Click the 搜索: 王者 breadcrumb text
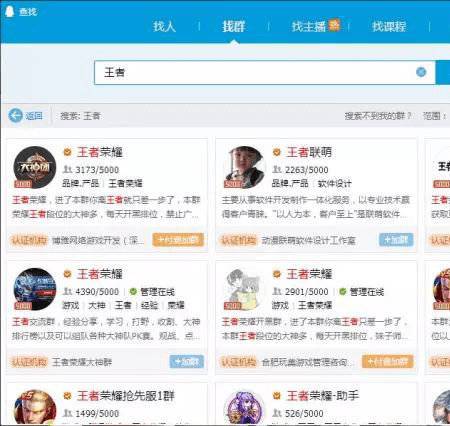The height and width of the screenshot is (426, 450). coord(80,116)
